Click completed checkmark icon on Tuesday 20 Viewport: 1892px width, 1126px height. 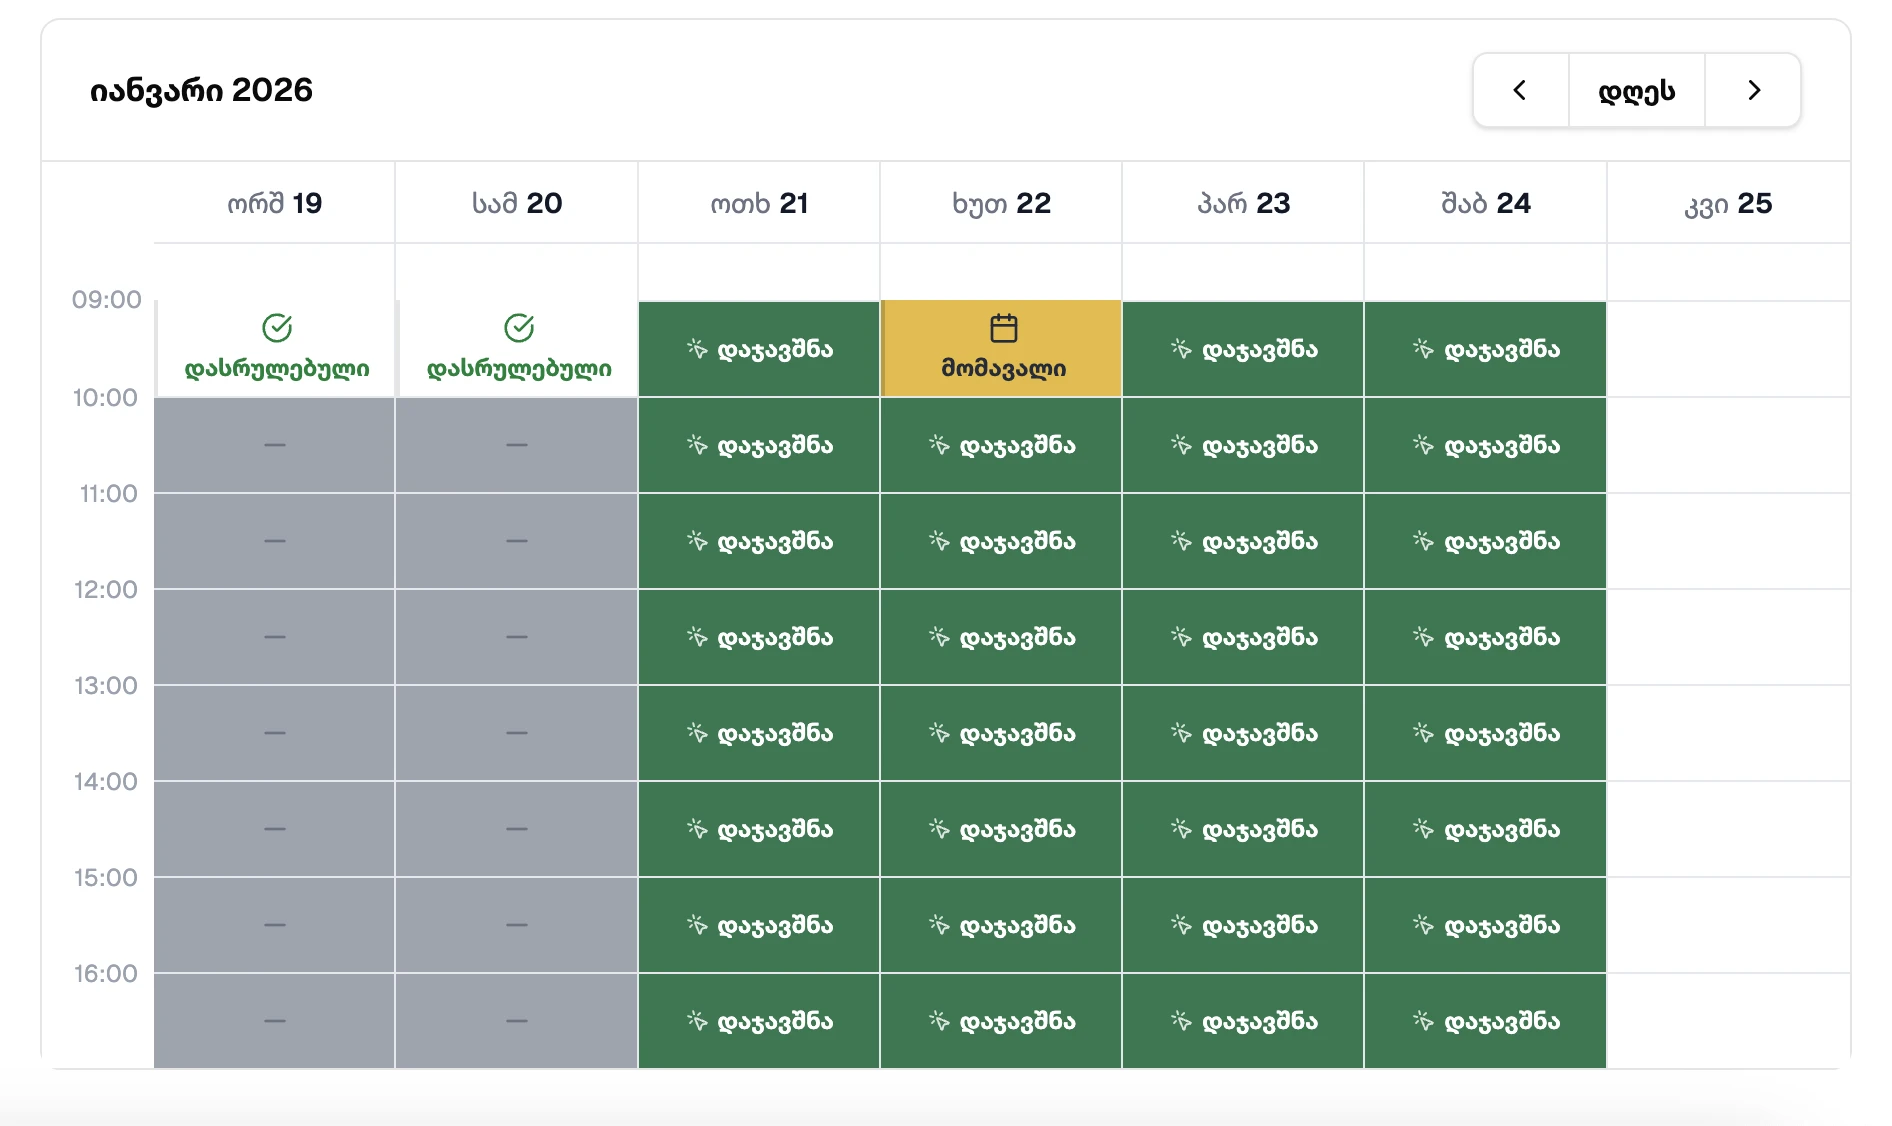click(x=519, y=328)
